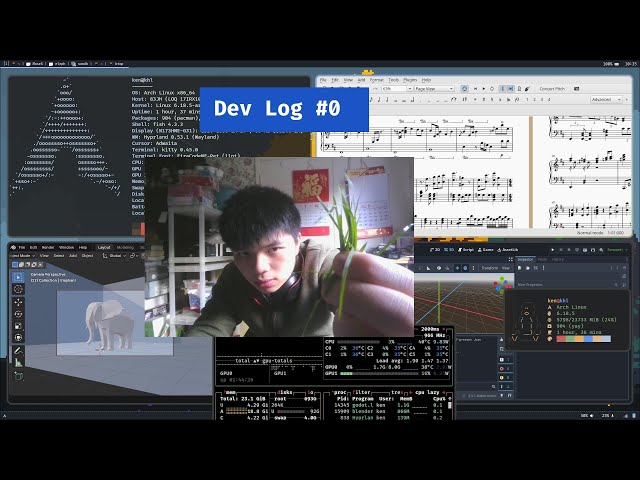The height and width of the screenshot is (480, 640).
Task: Switch Godot to 3D workspace
Action: point(449,249)
